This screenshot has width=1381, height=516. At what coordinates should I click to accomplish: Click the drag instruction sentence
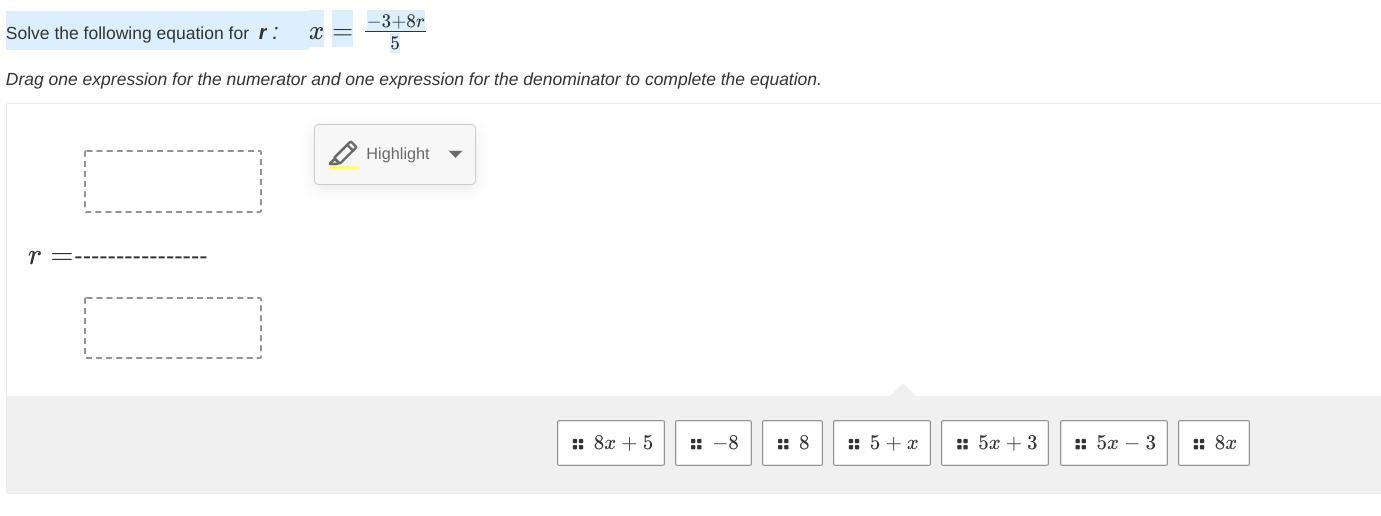click(413, 79)
